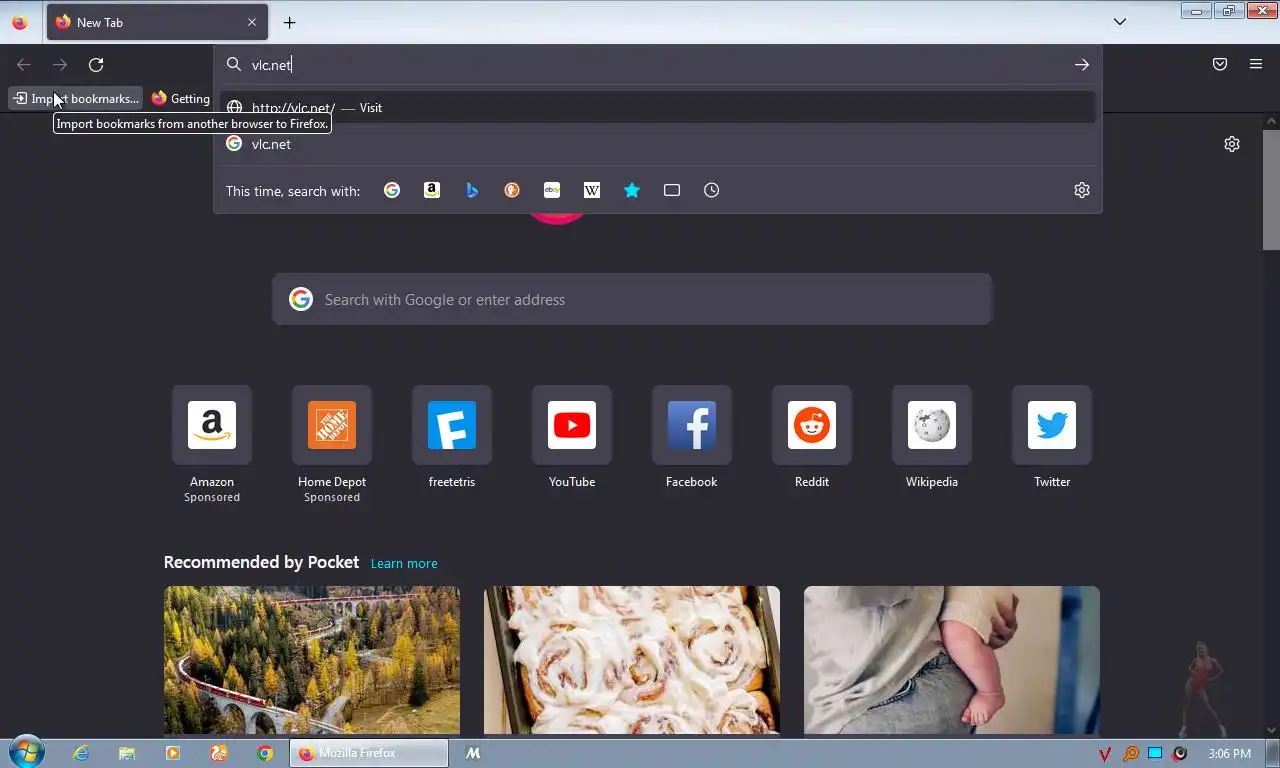Open the baby feet Pocket story thumbnail

952,660
